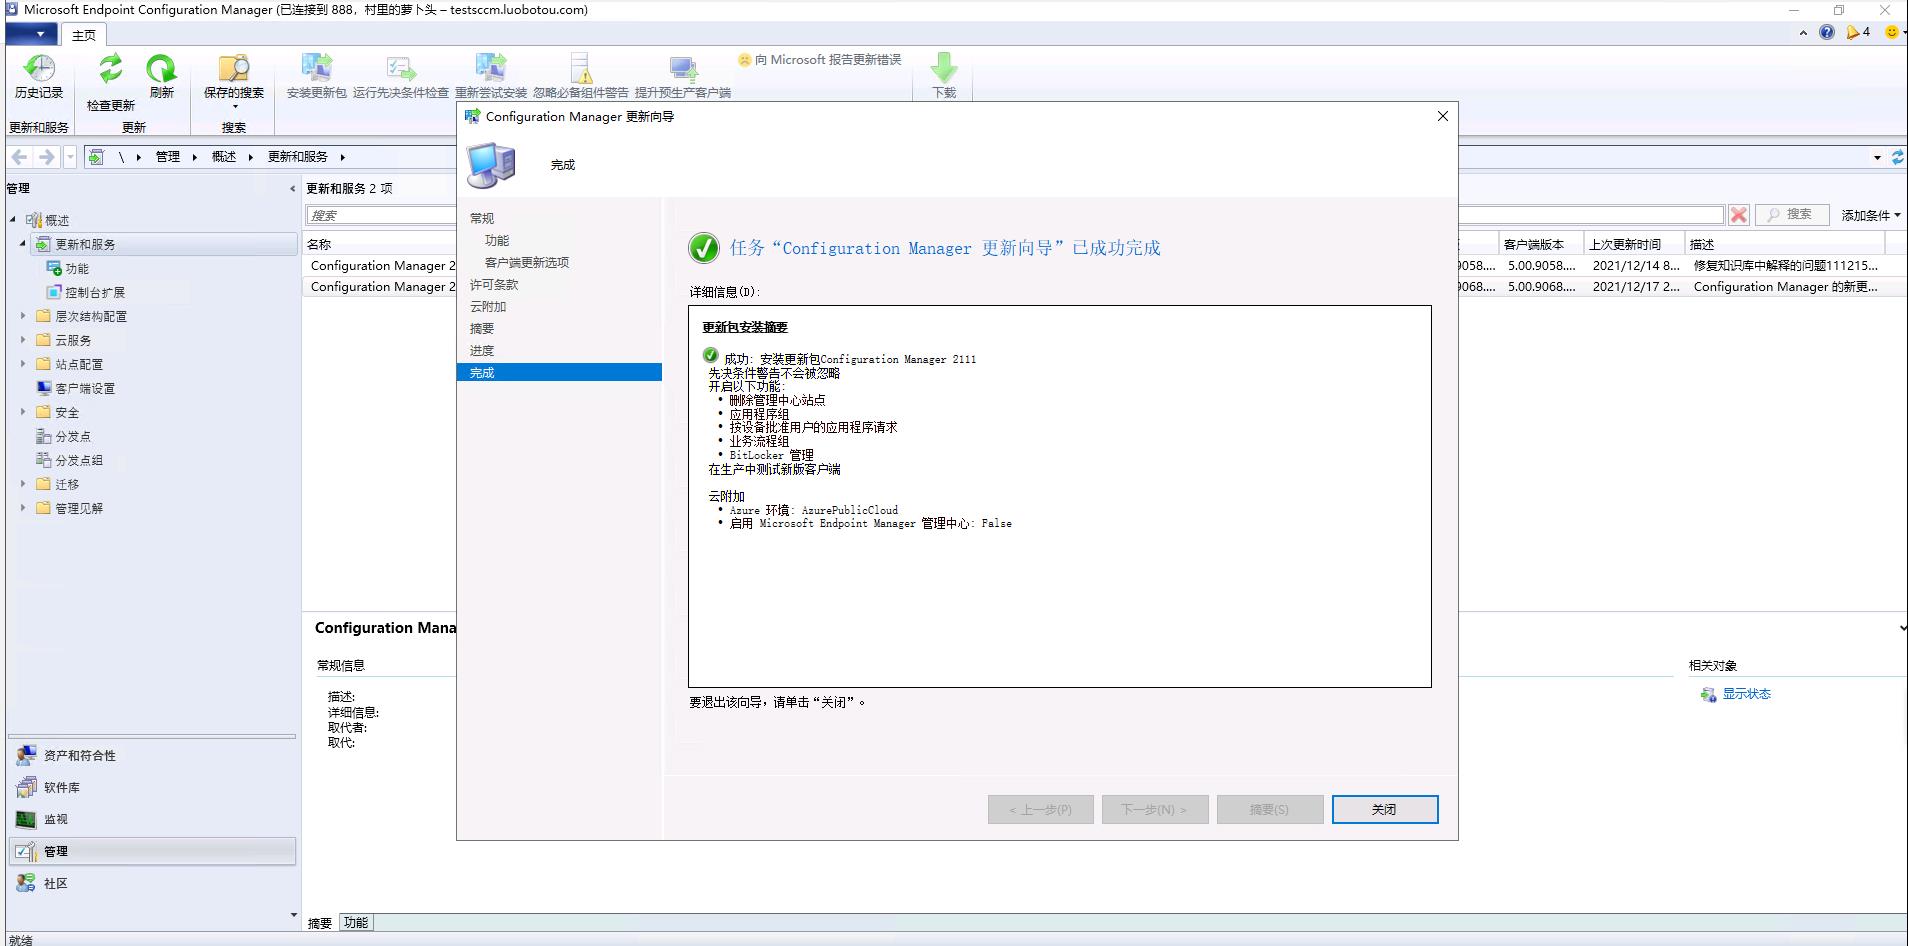
Task: Select the 常规 wizard step
Action: [482, 218]
